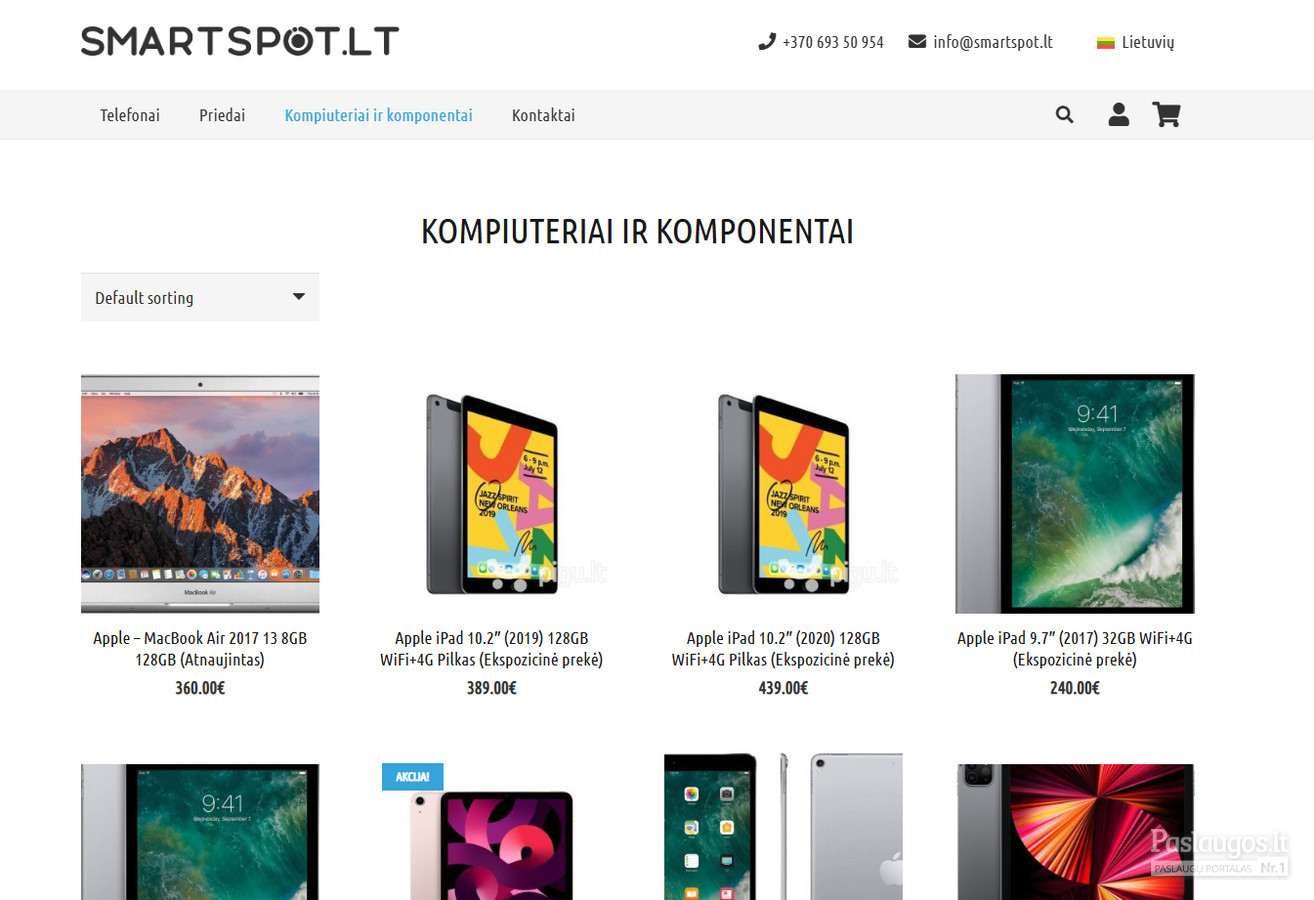1314x900 pixels.
Task: Open the Kontaktai page
Action: pyautogui.click(x=543, y=115)
